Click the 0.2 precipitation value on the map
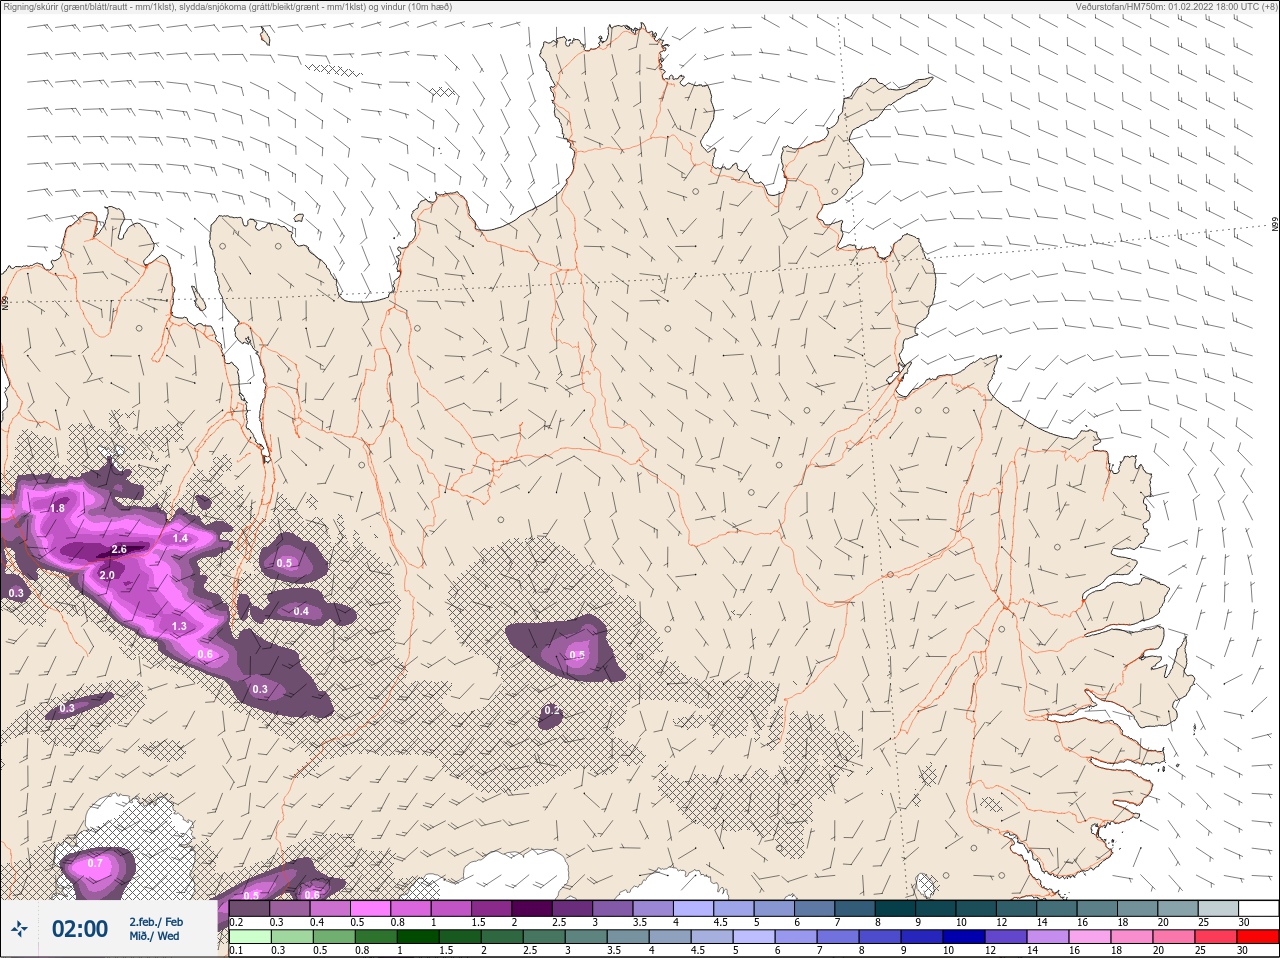1280x958 pixels. 551,711
